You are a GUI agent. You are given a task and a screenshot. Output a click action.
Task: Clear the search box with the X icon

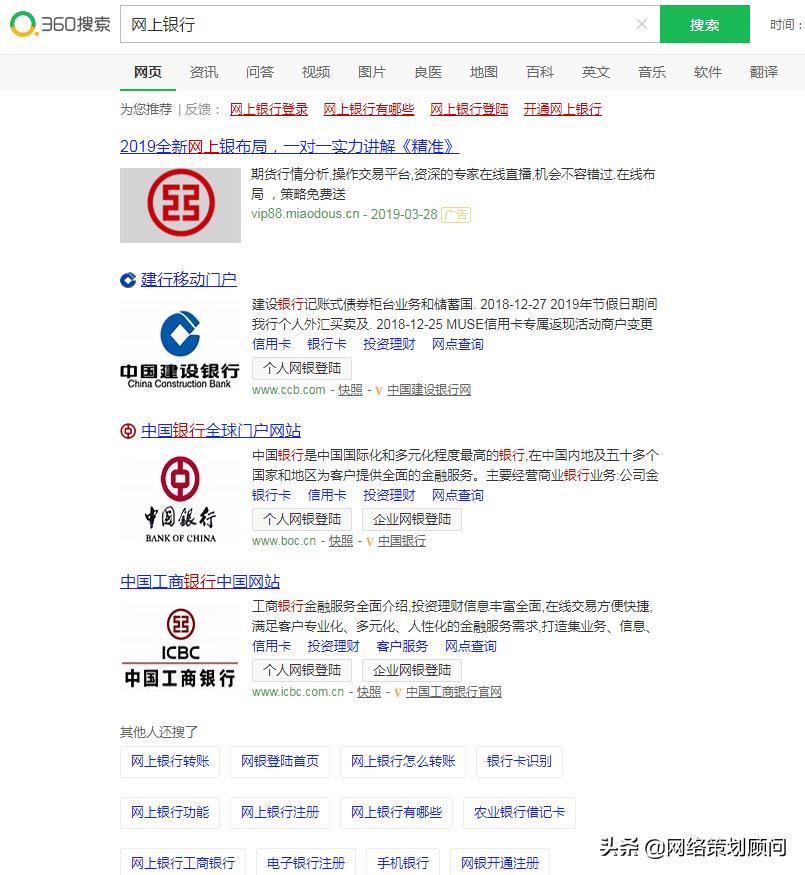pos(641,24)
